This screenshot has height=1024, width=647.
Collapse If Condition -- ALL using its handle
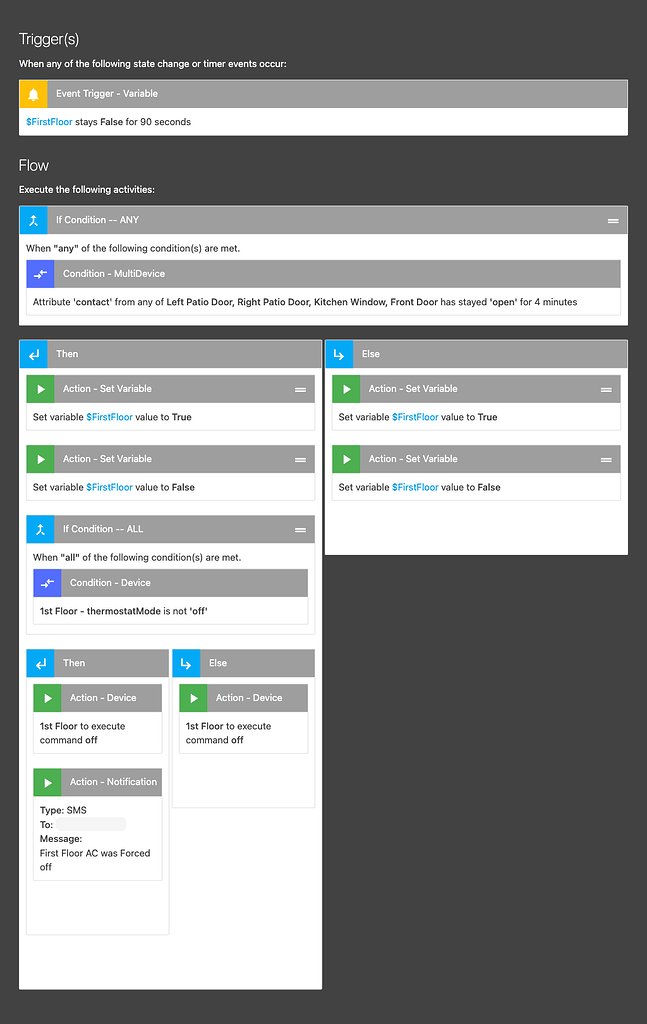tap(300, 528)
